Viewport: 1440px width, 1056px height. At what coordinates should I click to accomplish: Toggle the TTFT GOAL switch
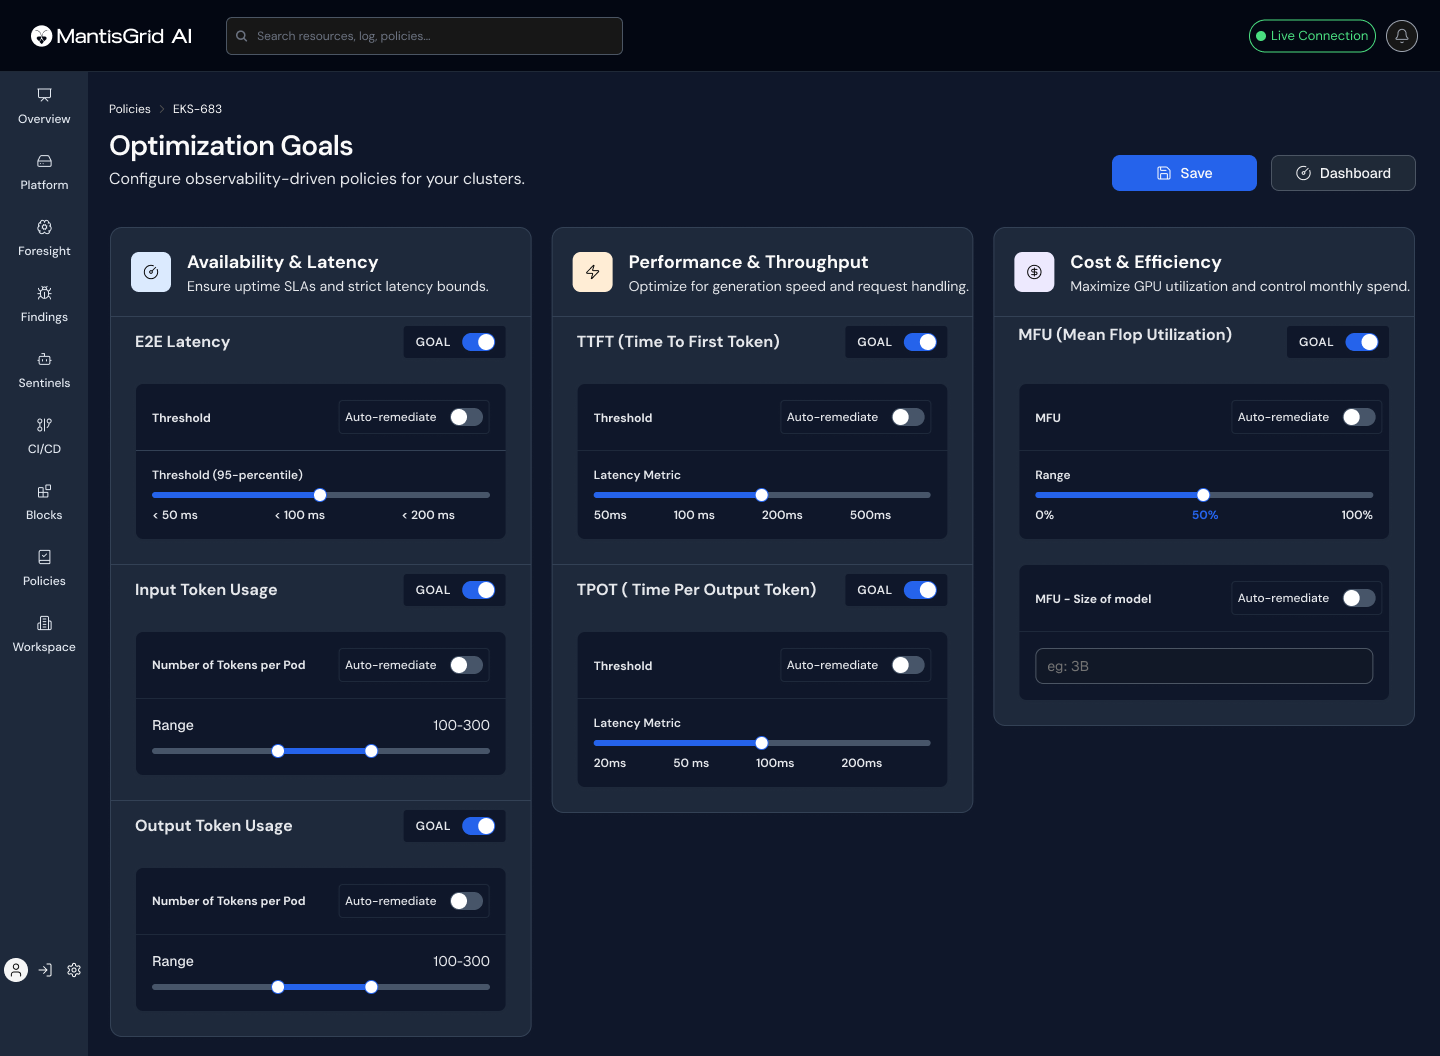click(x=921, y=342)
